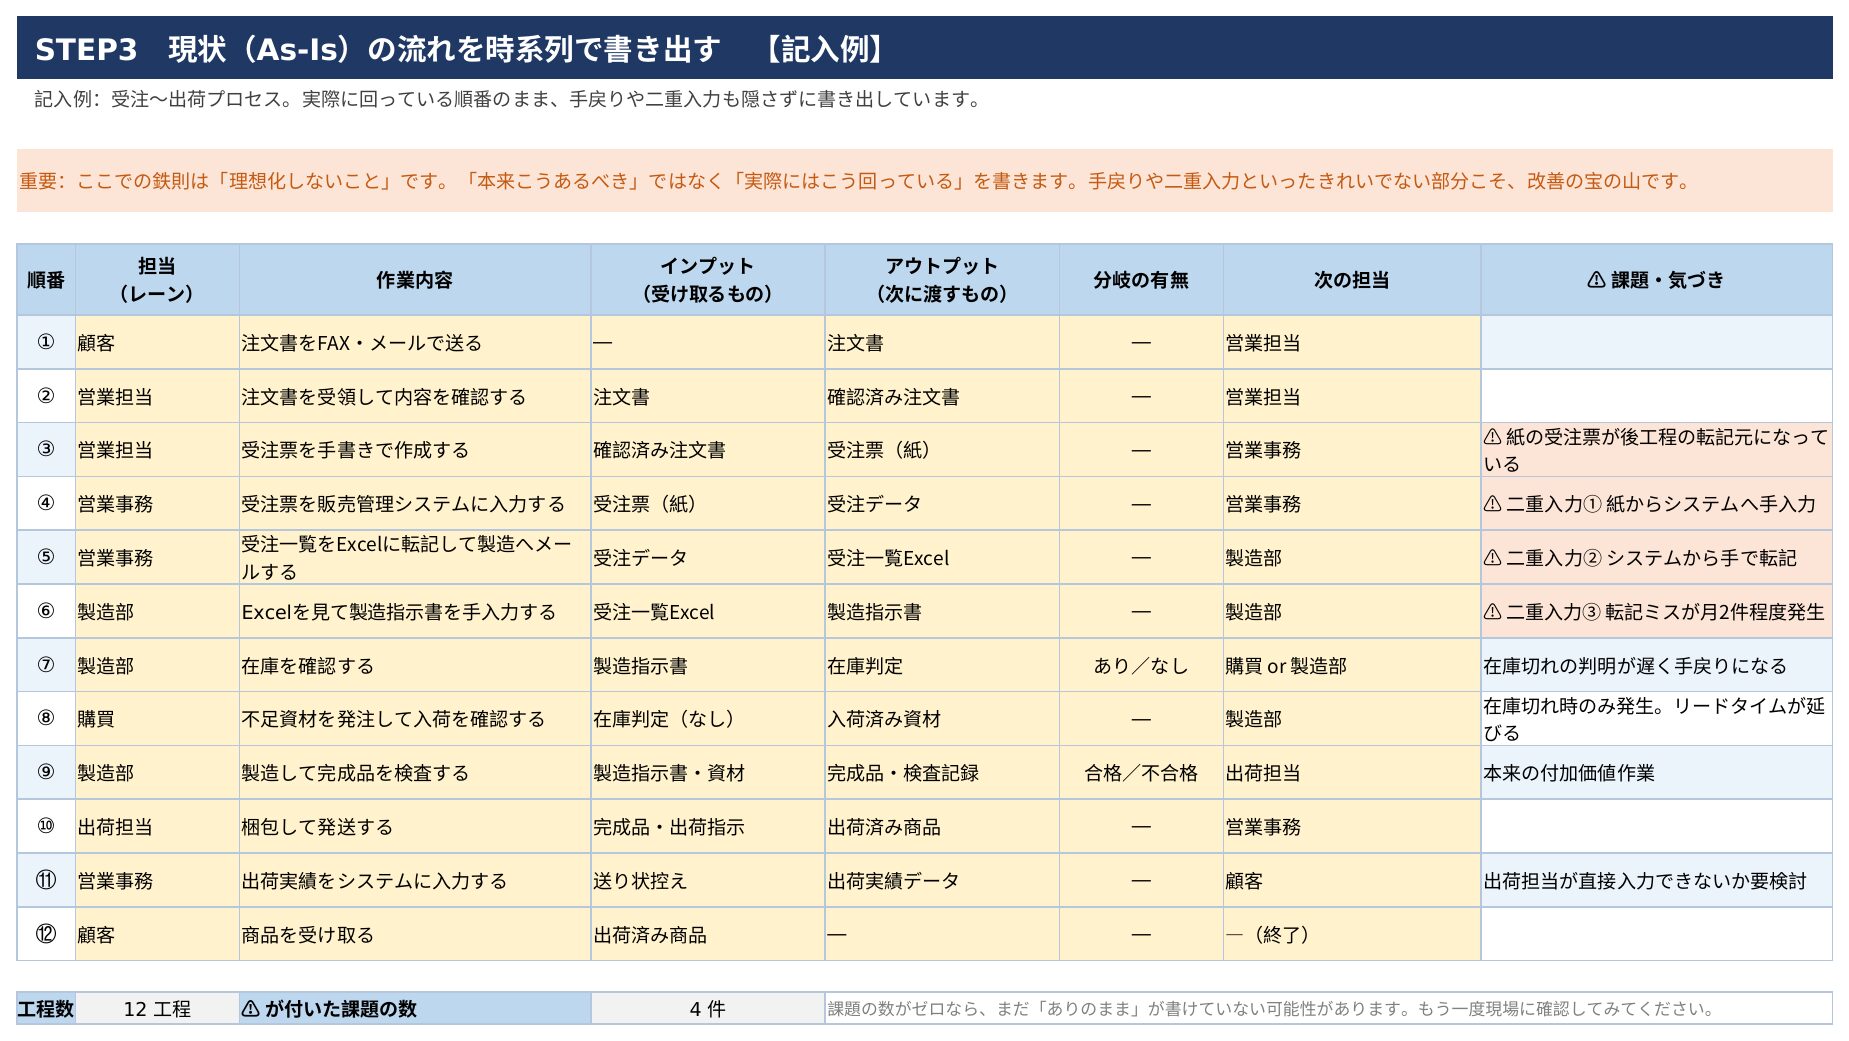The width and height of the screenshot is (1849, 1041).
Task: Select cell 注文書をFAX・メールで送る
Action: point(415,342)
